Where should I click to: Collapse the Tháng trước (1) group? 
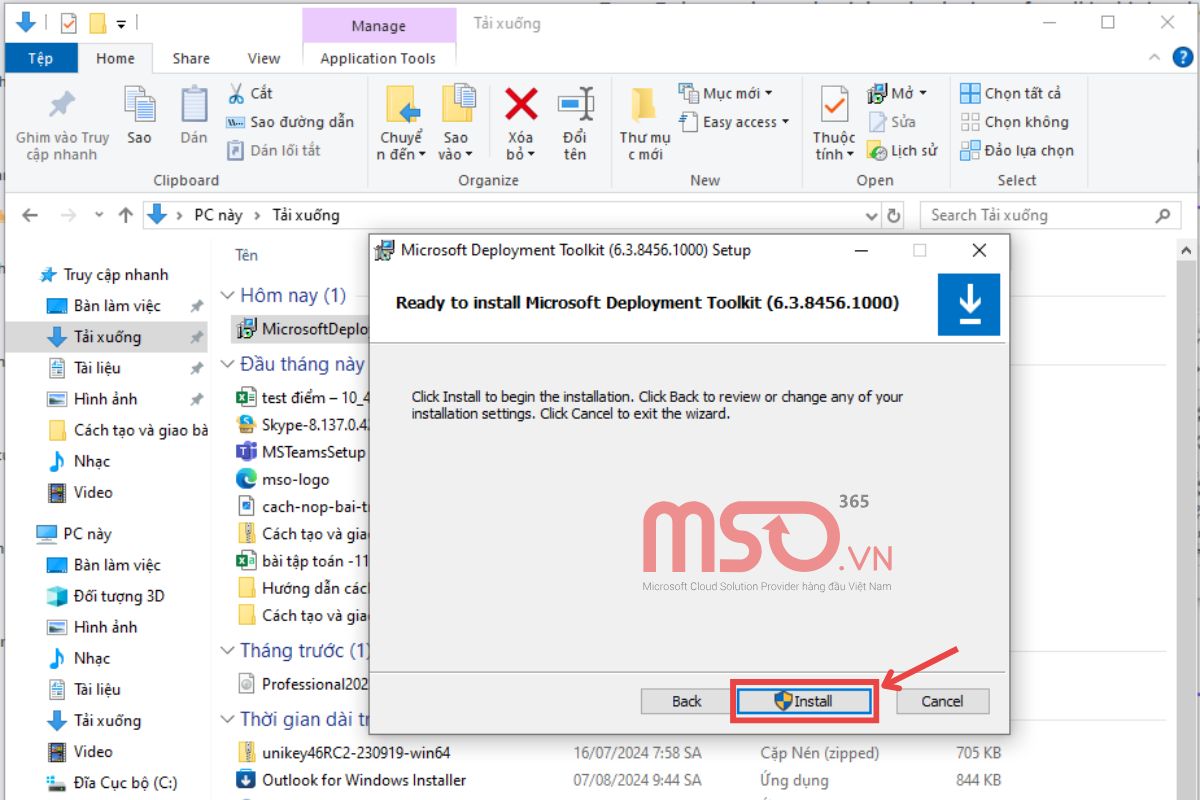click(227, 651)
